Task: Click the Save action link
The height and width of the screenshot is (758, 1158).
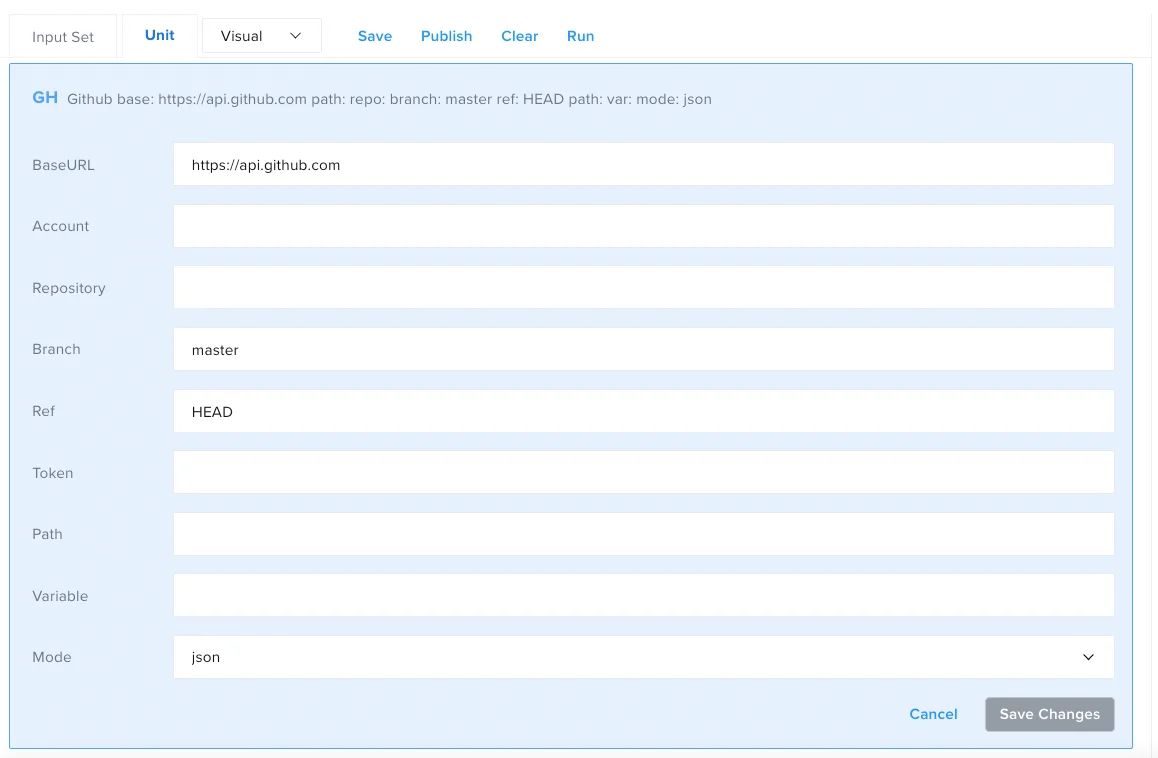Action: coord(374,35)
